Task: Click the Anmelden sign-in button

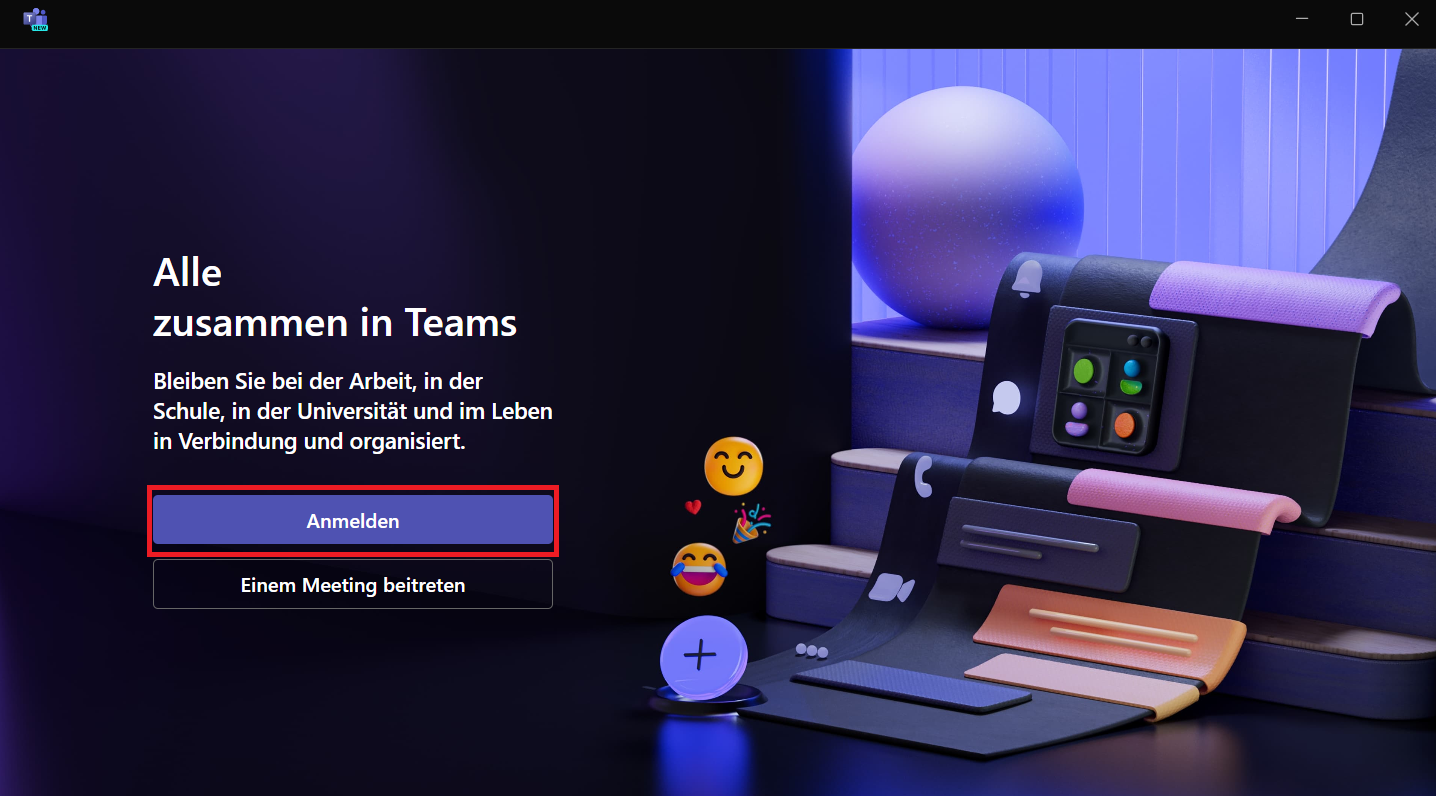Action: pos(353,521)
